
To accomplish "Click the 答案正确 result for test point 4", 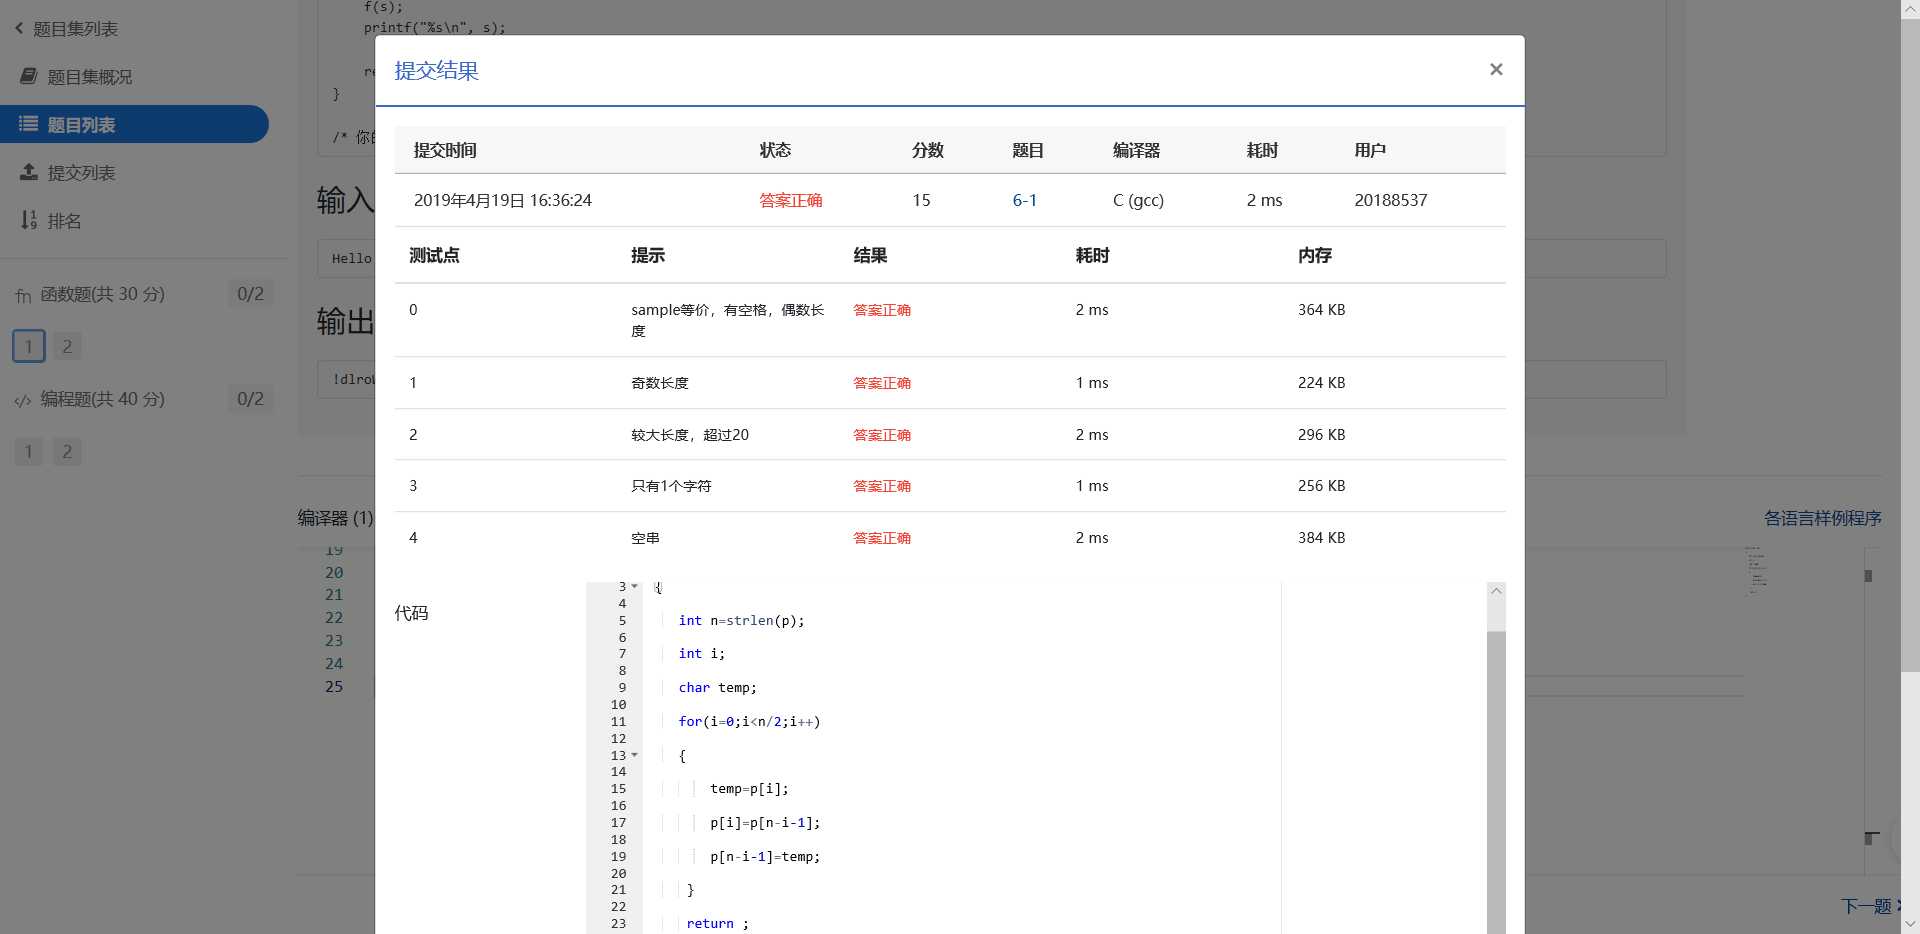I will [x=881, y=538].
